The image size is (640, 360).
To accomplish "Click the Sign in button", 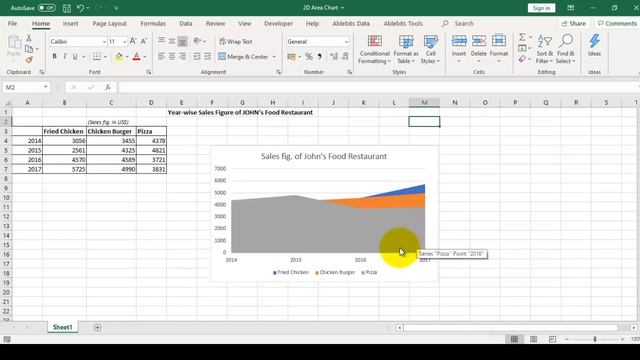I will click(541, 8).
